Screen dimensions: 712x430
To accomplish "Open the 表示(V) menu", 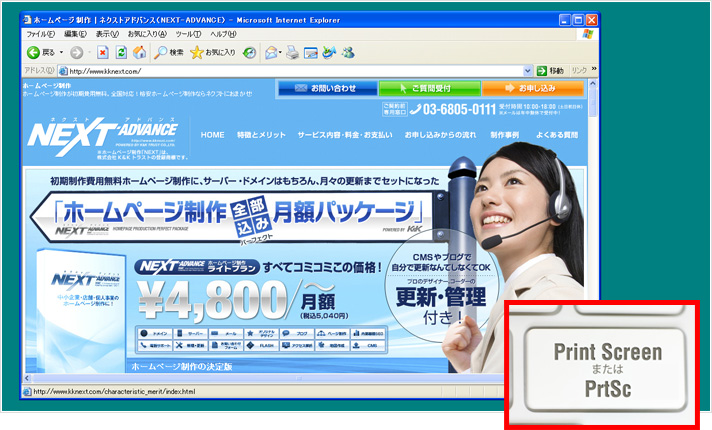I will 107,34.
